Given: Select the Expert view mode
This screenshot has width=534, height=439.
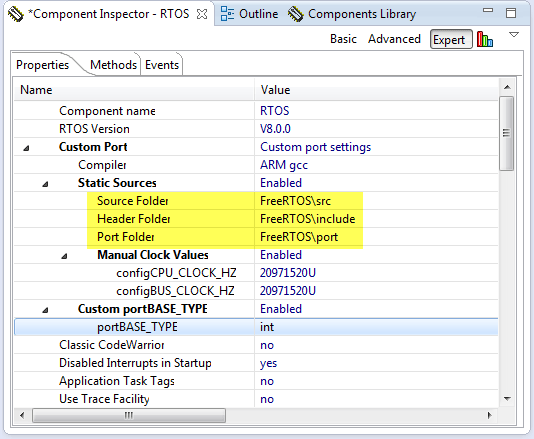Looking at the screenshot, I should click(451, 39).
